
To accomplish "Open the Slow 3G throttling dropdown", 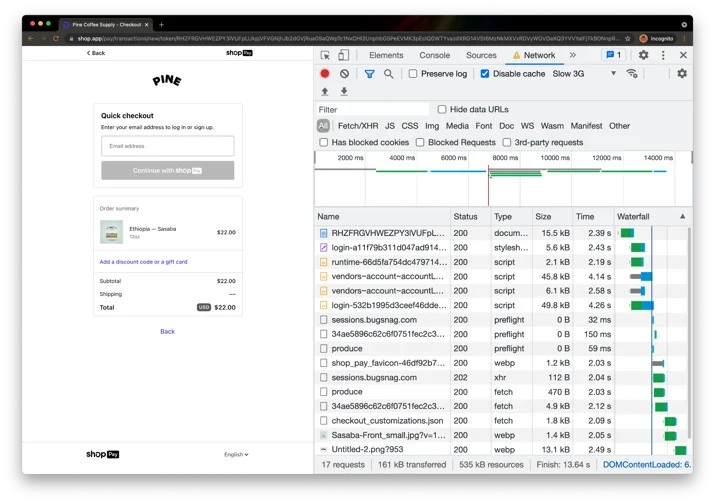I will click(x=584, y=73).
